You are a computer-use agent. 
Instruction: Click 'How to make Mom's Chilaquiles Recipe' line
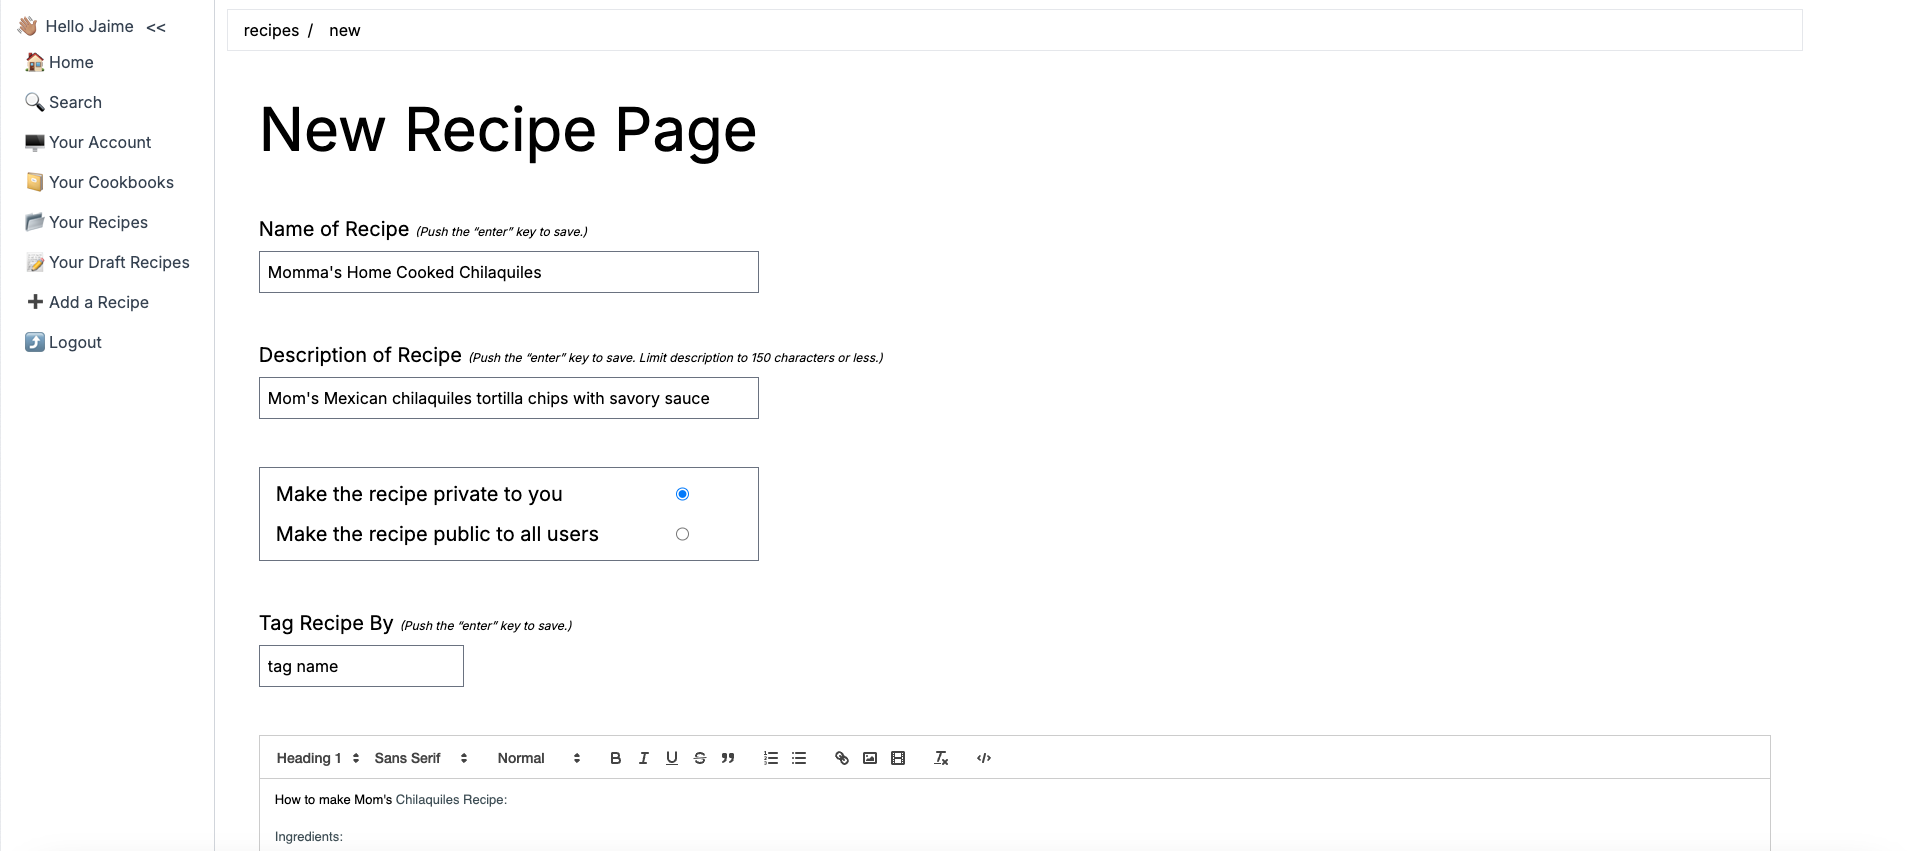point(391,800)
